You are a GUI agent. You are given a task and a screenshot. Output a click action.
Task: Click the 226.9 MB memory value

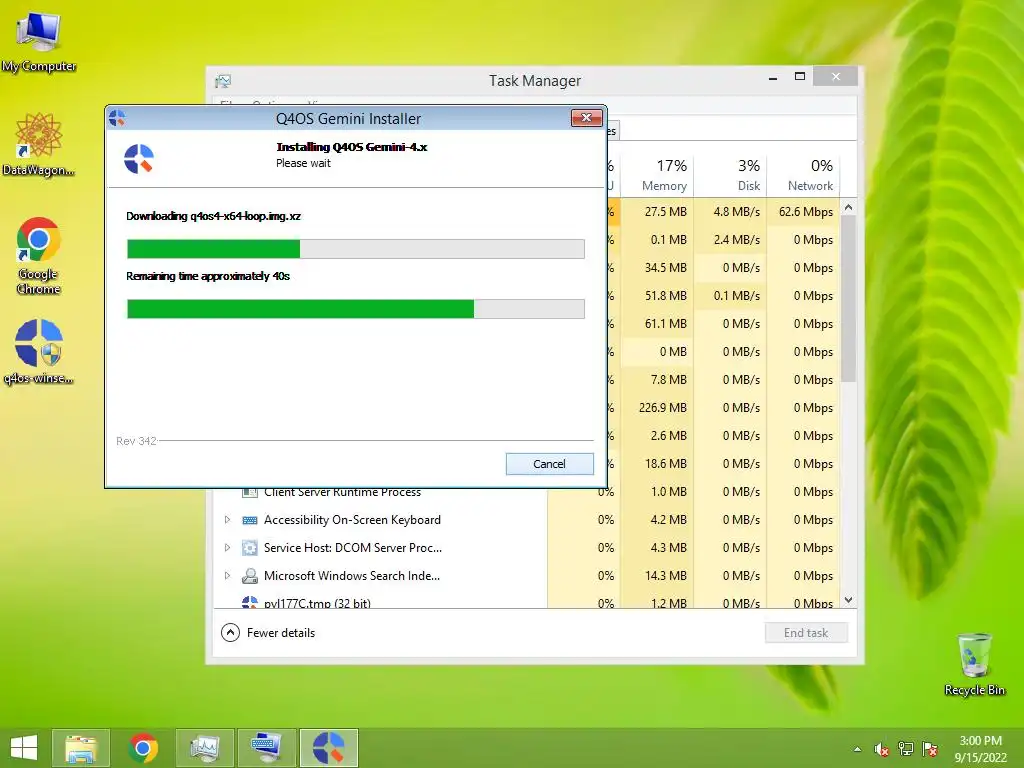(663, 408)
